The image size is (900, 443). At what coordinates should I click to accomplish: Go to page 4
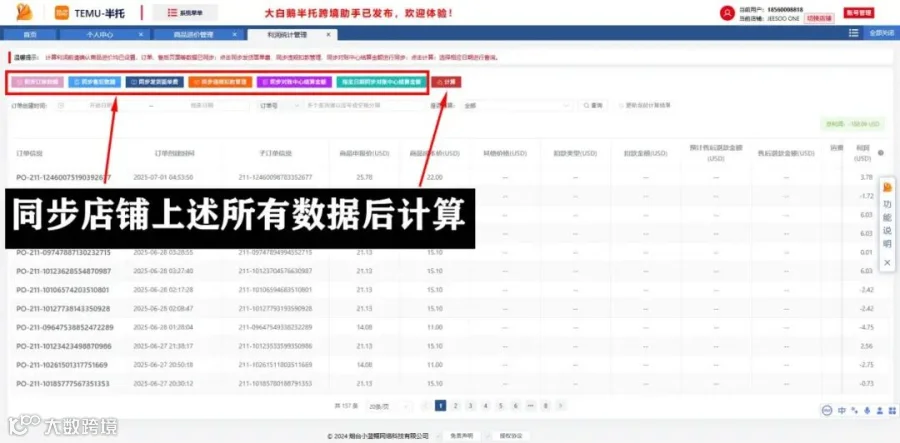[485, 406]
